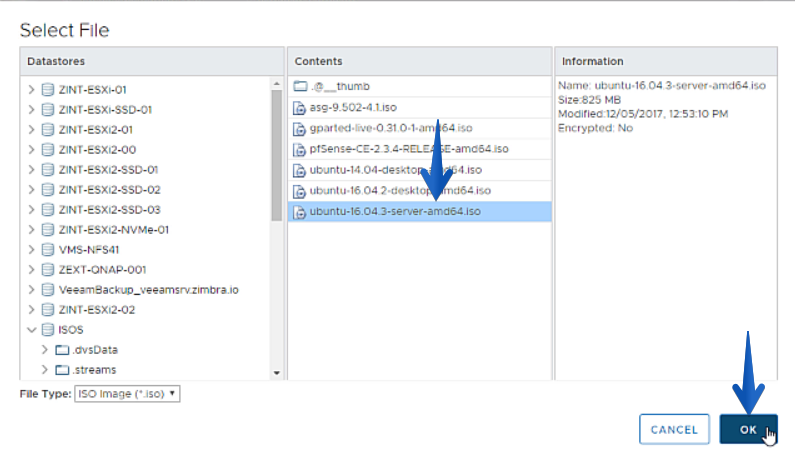Collapse the ISOS datastore
Screen dimensions: 795x462
click(31, 330)
